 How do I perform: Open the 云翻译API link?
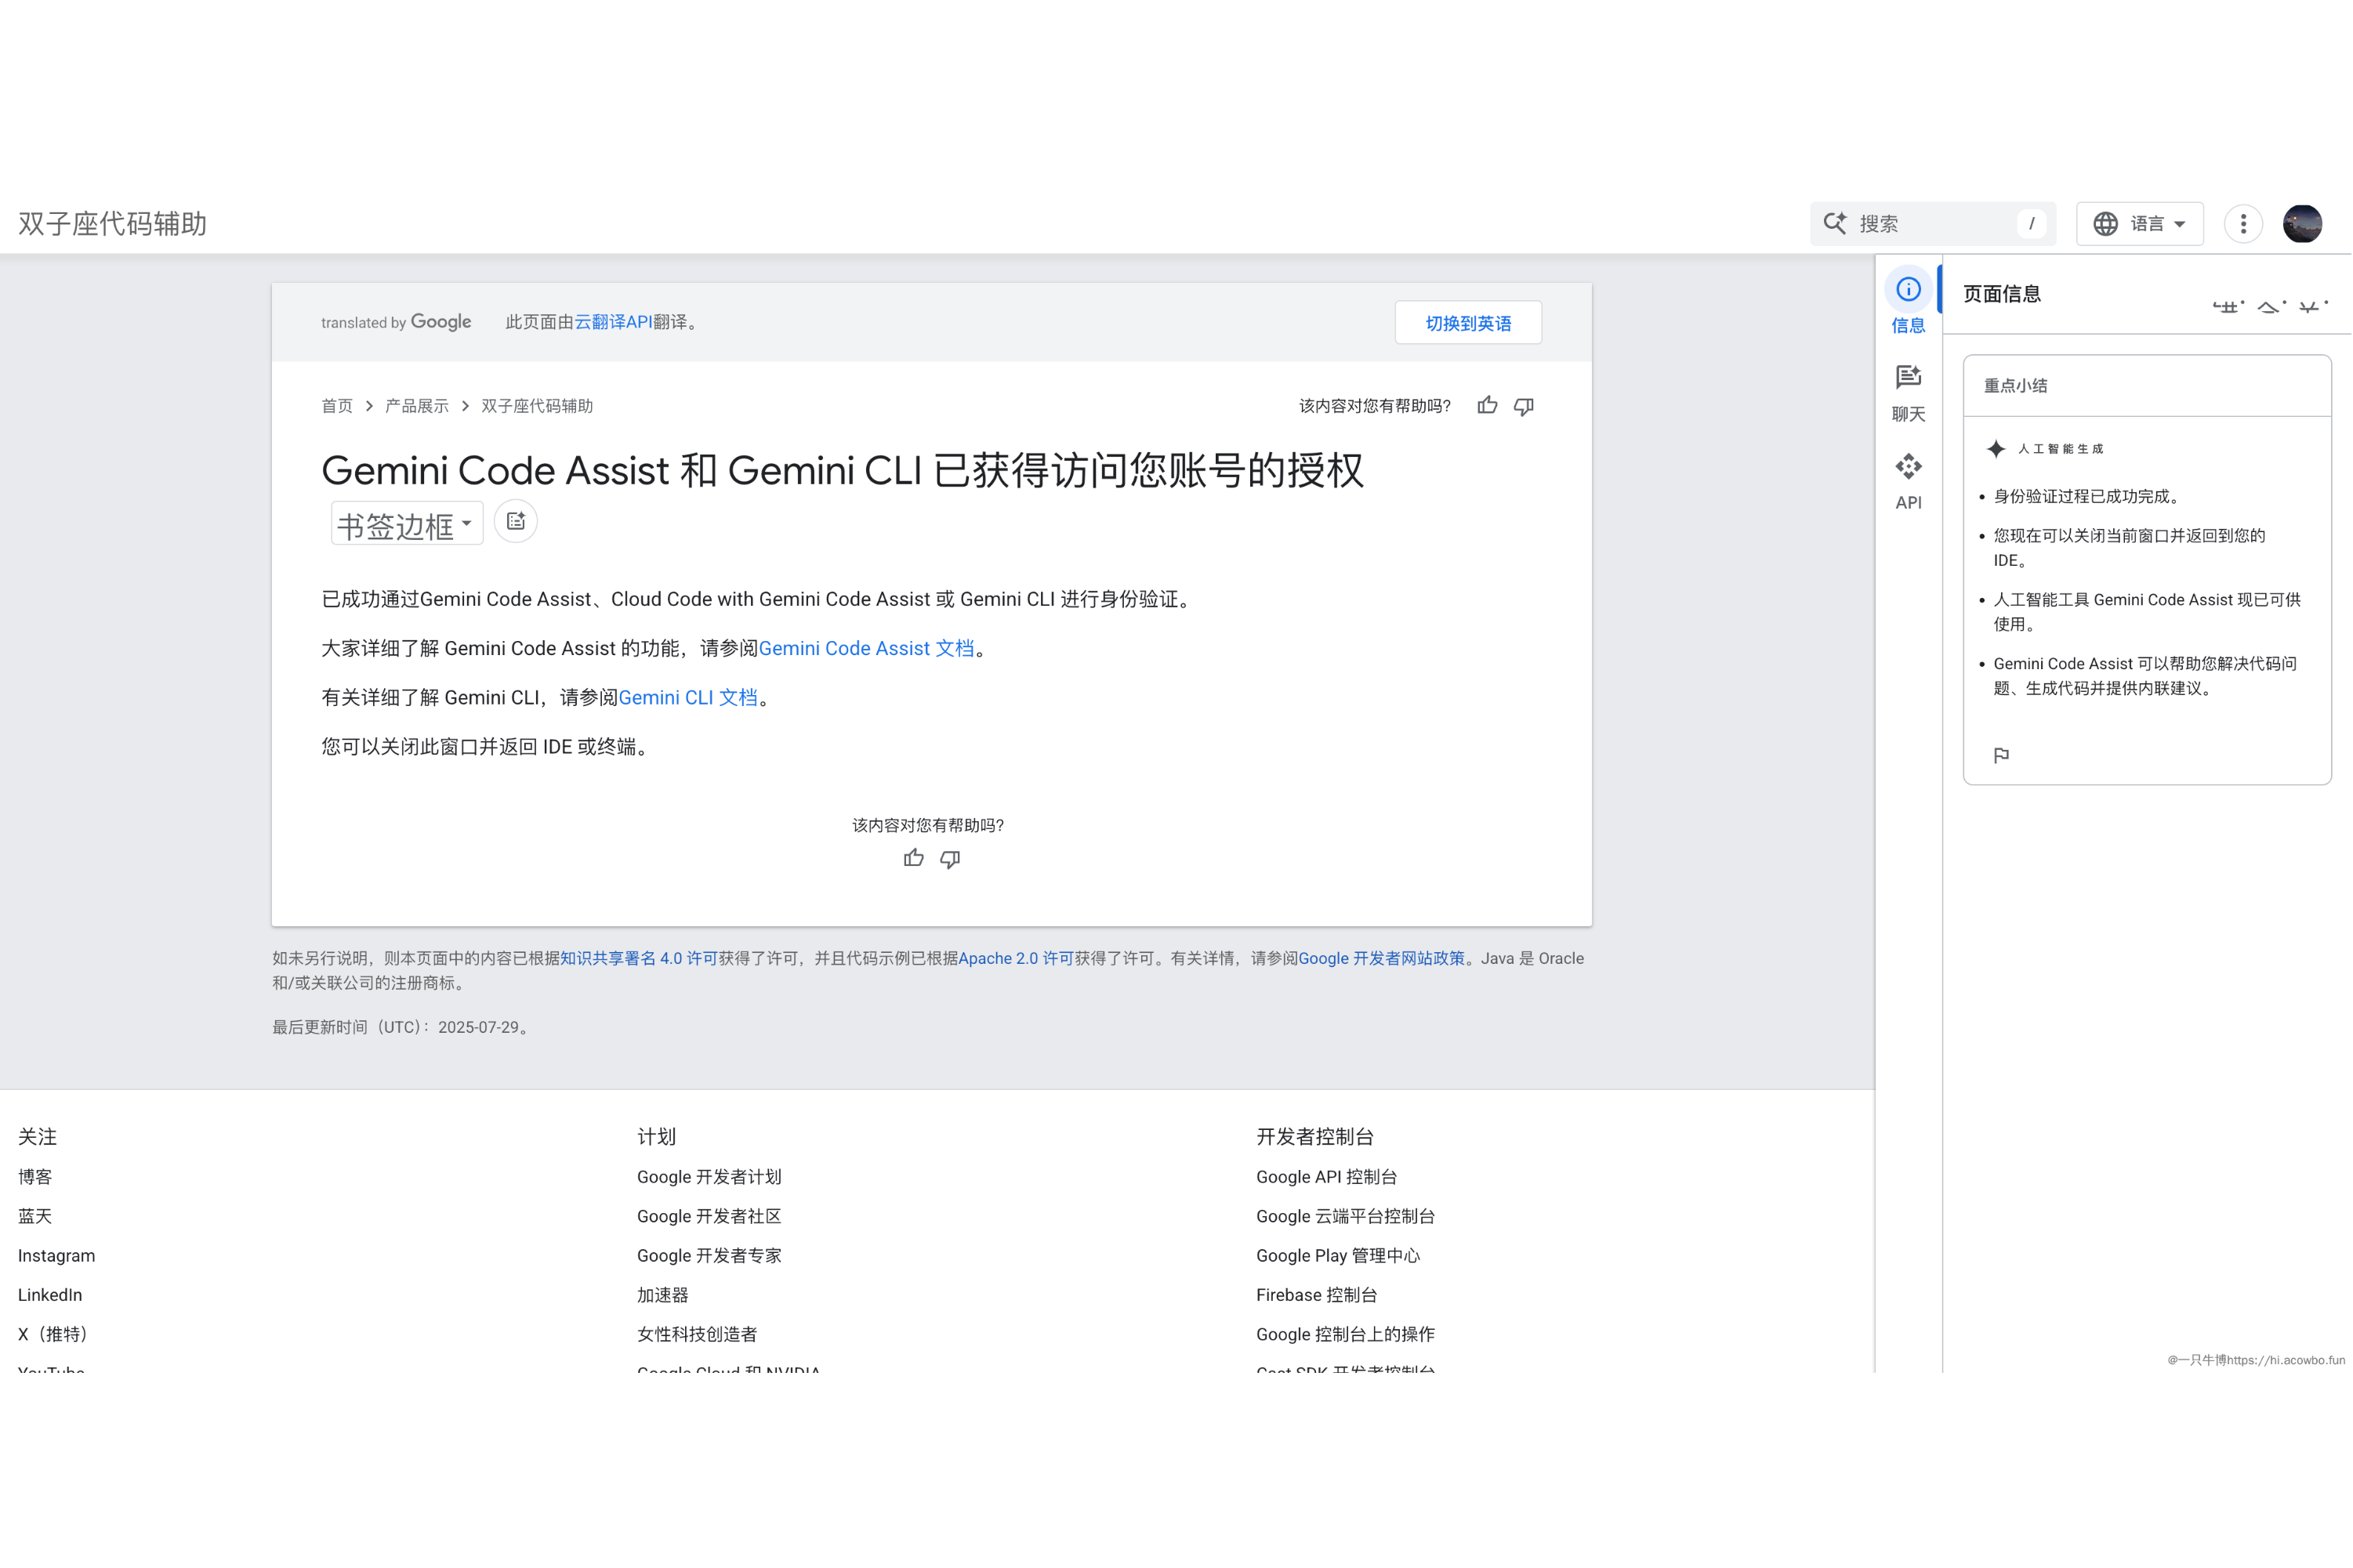pyautogui.click(x=612, y=322)
